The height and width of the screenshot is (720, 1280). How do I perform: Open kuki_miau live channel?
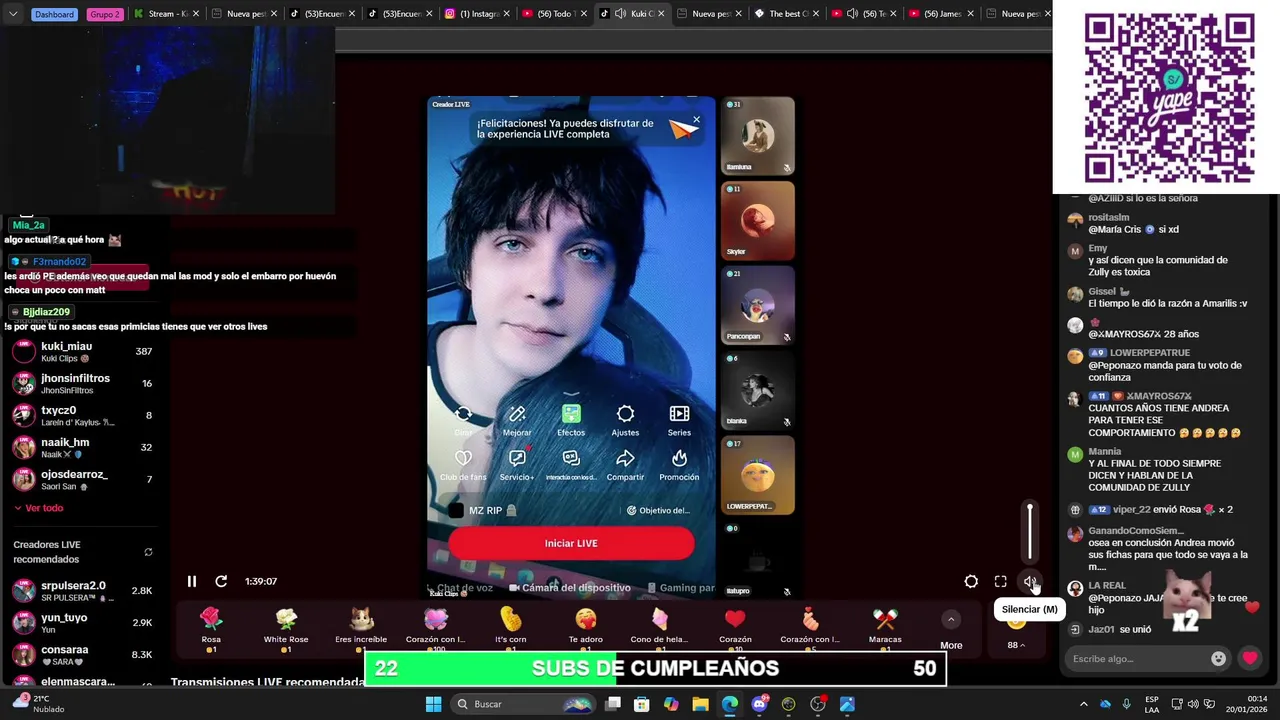click(83, 351)
